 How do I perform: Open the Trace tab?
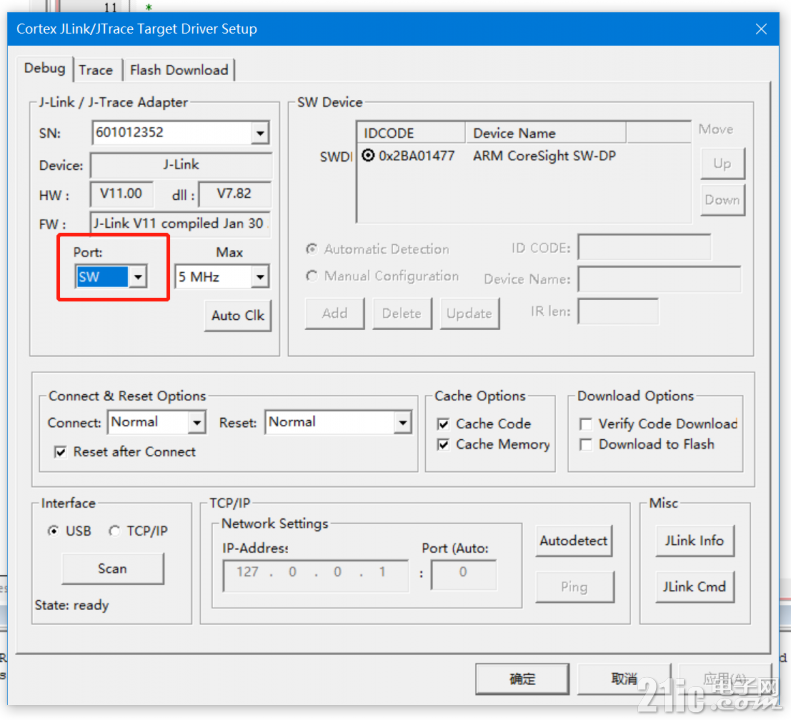96,70
